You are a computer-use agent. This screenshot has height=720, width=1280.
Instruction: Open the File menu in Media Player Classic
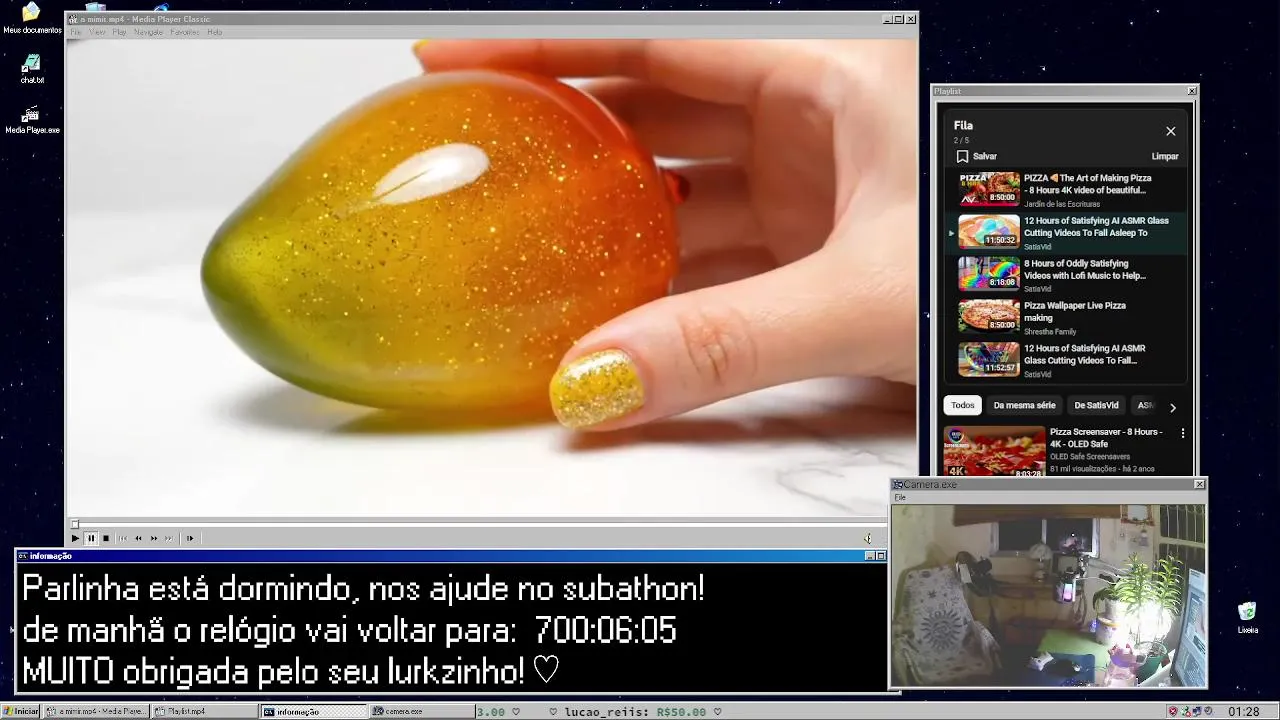(75, 32)
